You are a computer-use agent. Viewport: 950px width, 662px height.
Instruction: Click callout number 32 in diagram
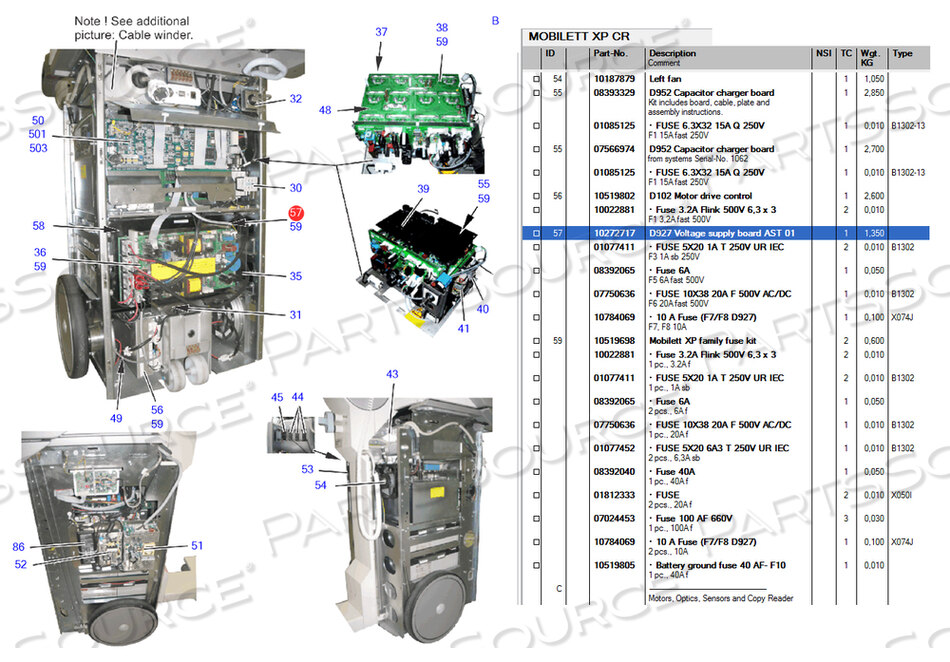[x=296, y=99]
